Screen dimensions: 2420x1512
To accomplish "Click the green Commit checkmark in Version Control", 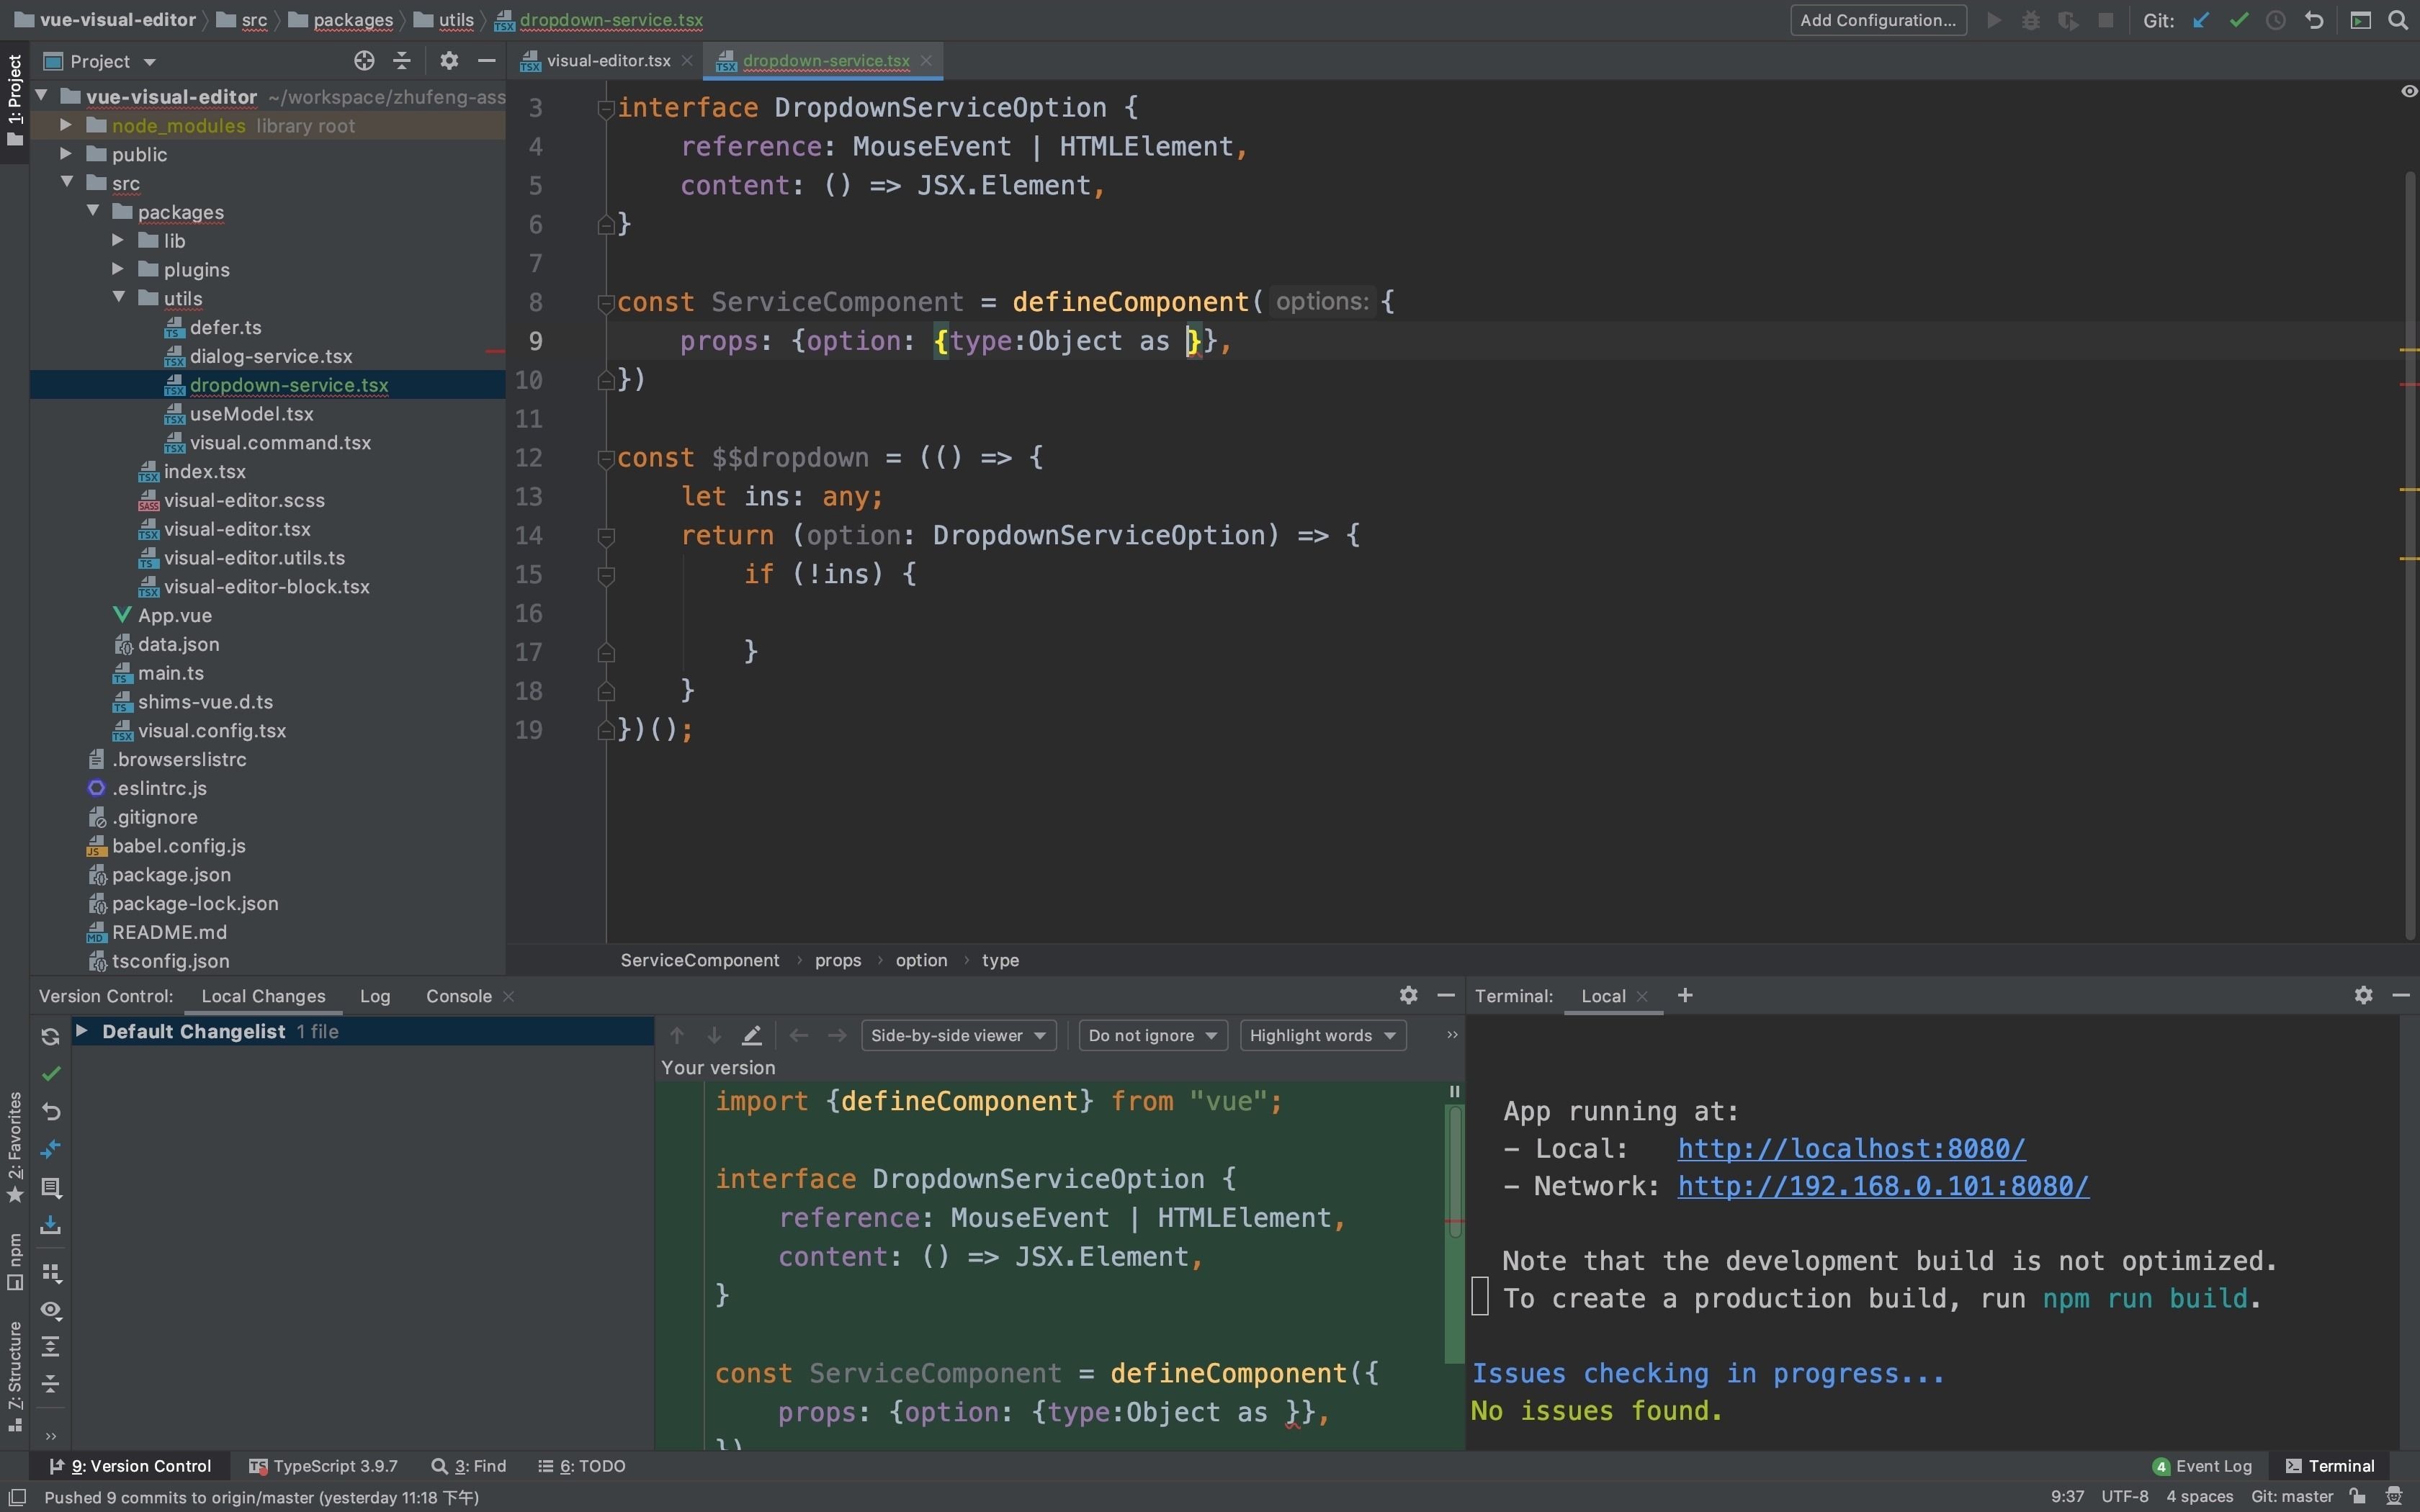I will click(x=51, y=1073).
